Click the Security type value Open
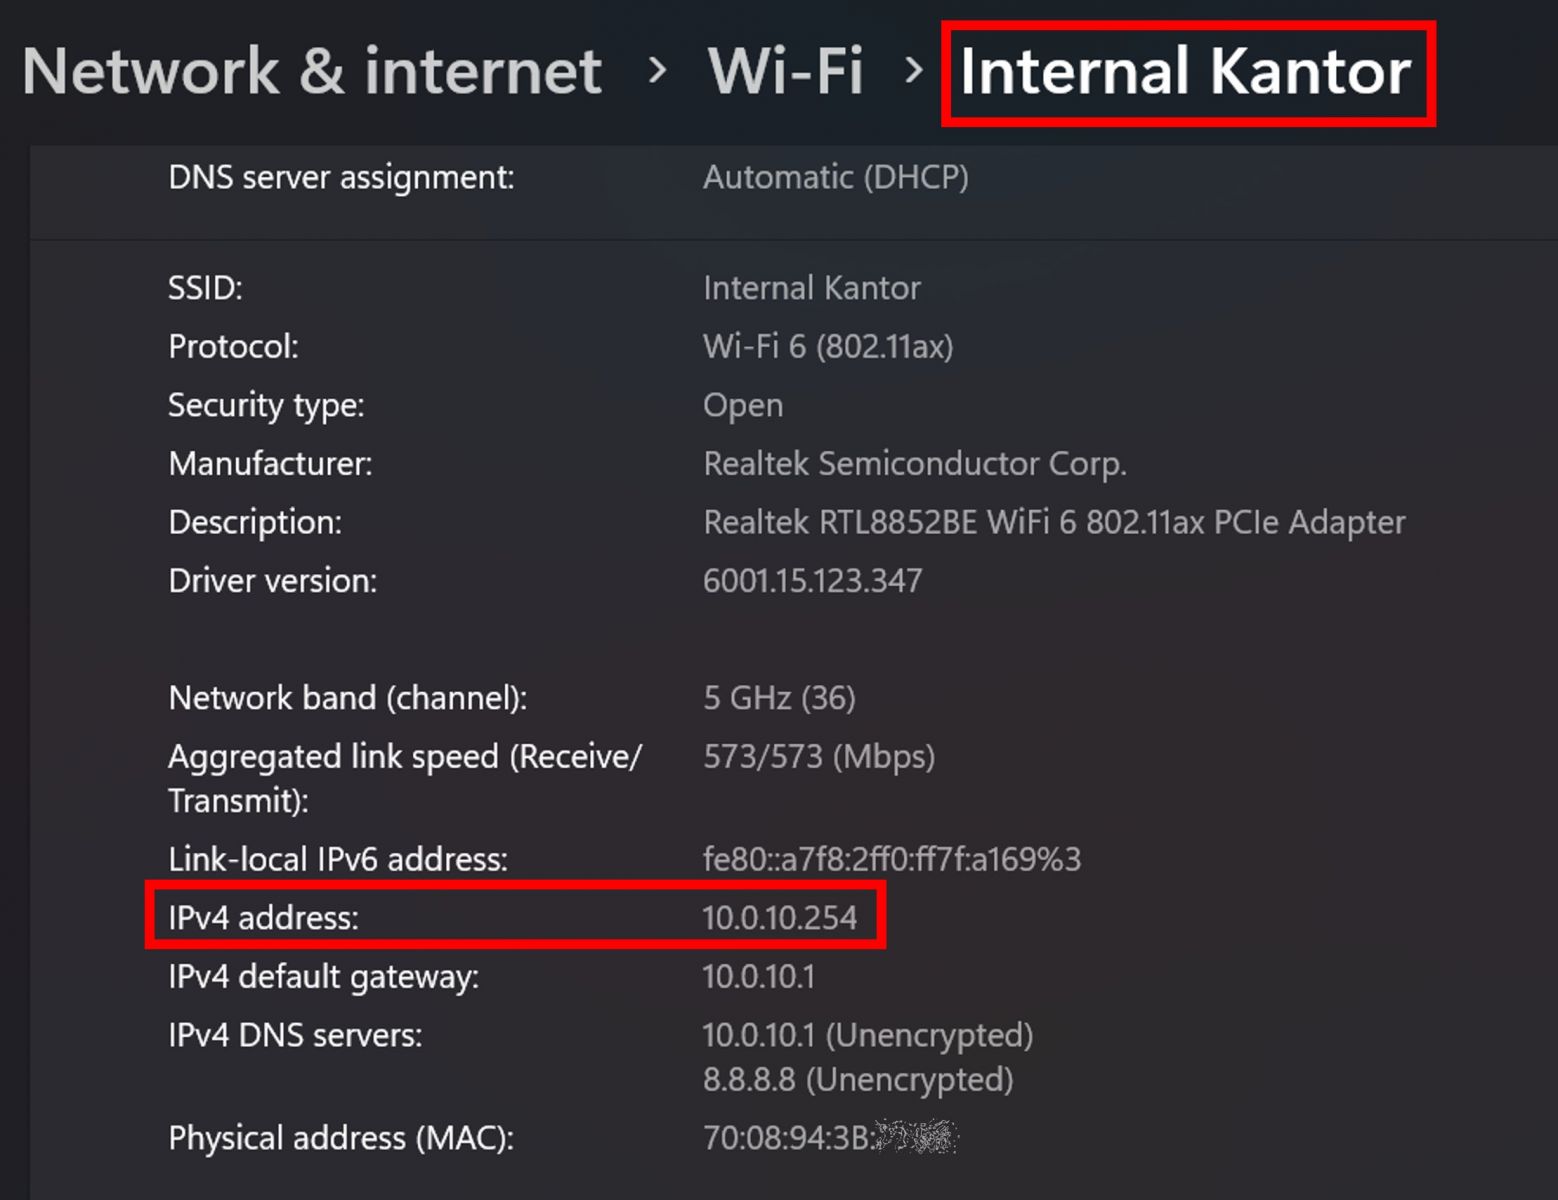The width and height of the screenshot is (1558, 1200). pyautogui.click(x=743, y=406)
